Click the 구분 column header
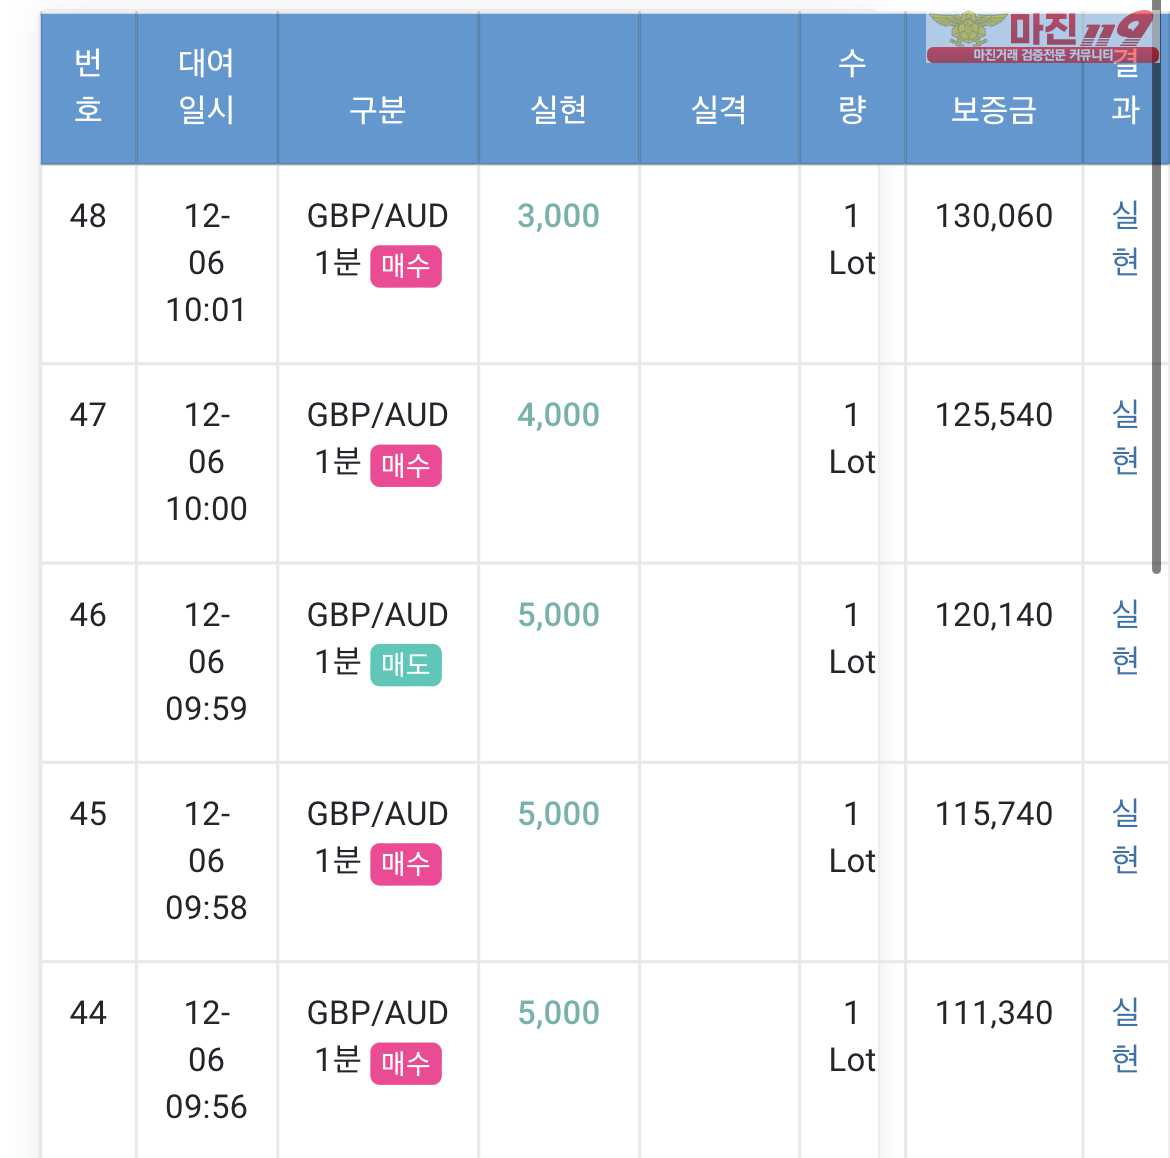The height and width of the screenshot is (1158, 1170). pyautogui.click(x=378, y=110)
